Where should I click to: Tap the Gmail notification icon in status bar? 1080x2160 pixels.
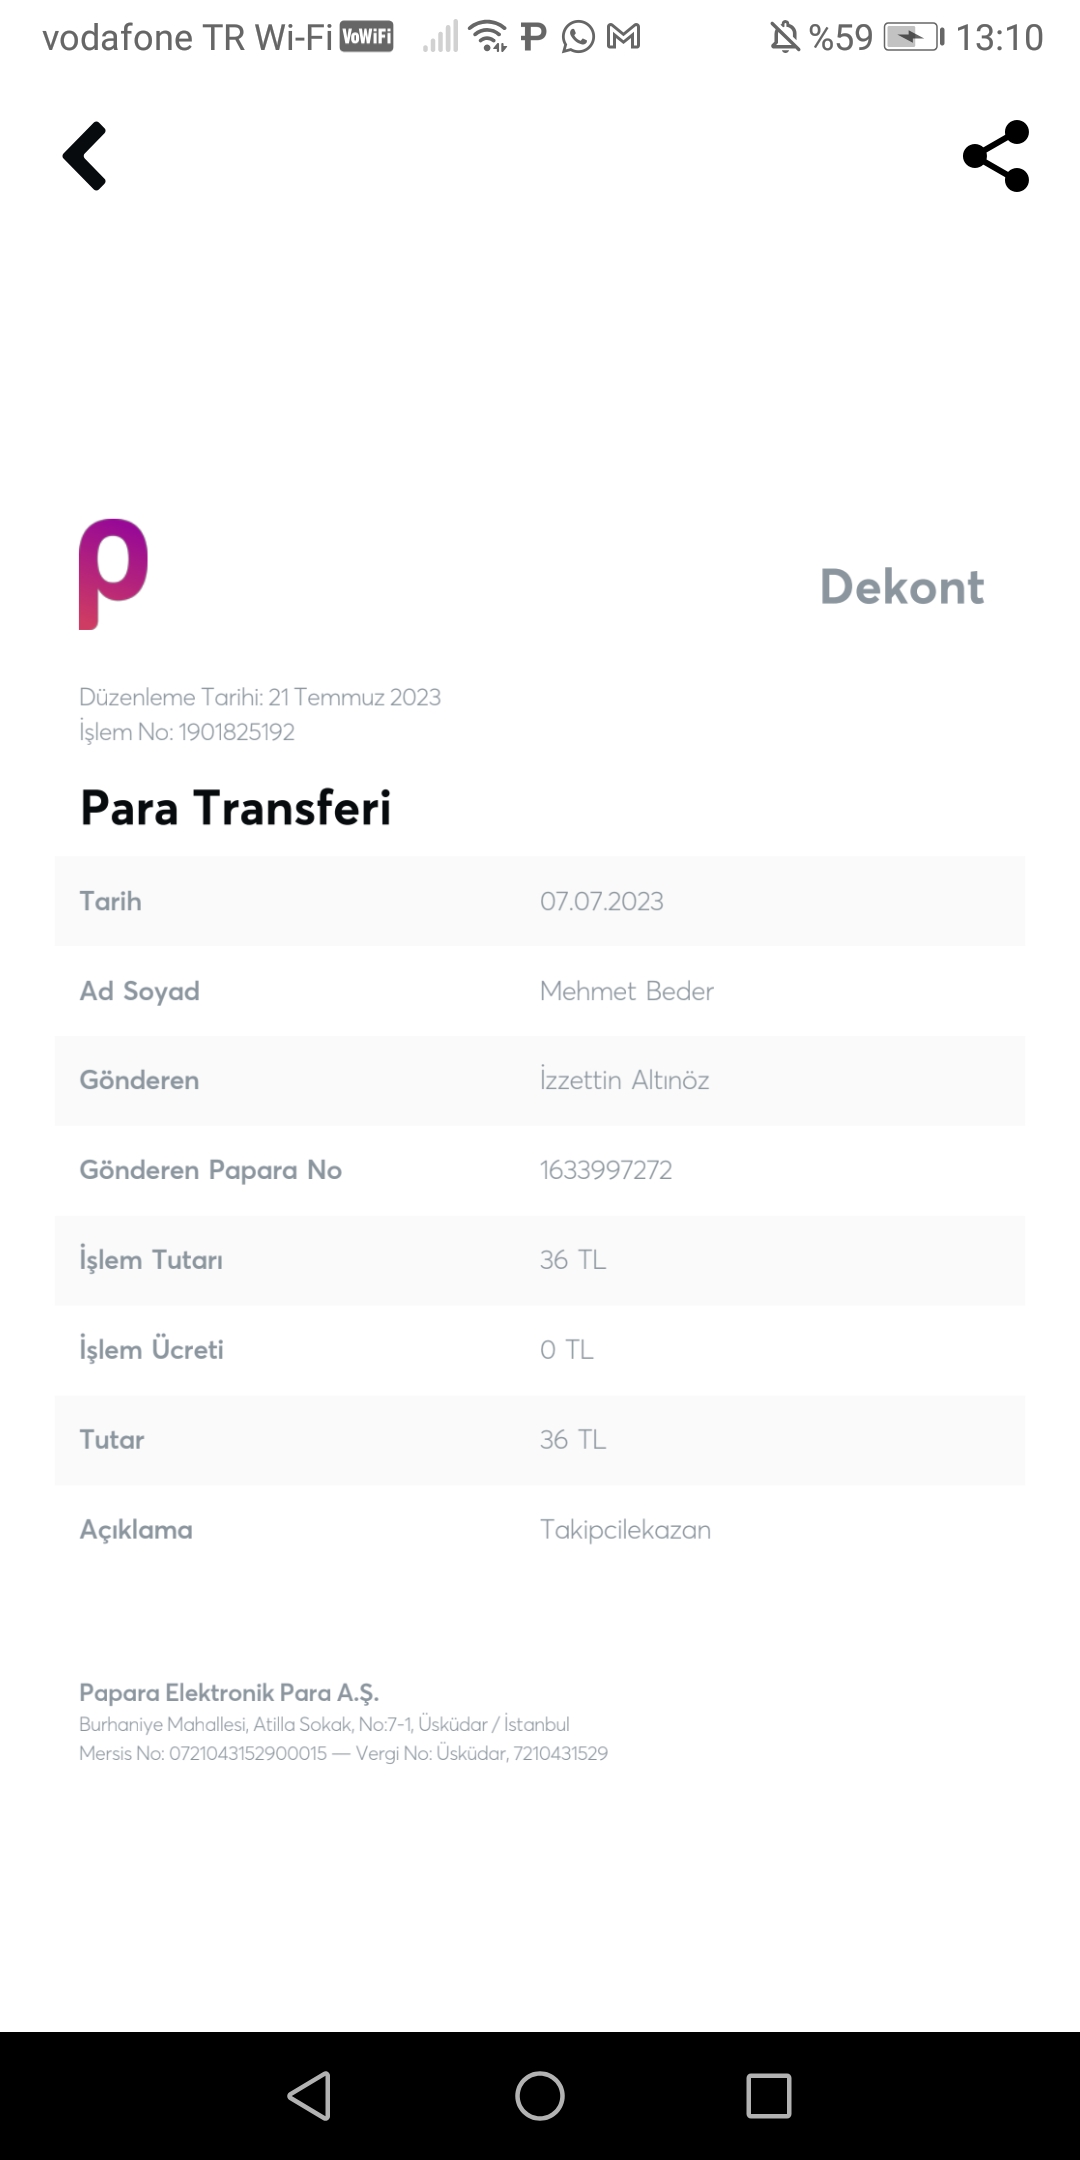[624, 37]
